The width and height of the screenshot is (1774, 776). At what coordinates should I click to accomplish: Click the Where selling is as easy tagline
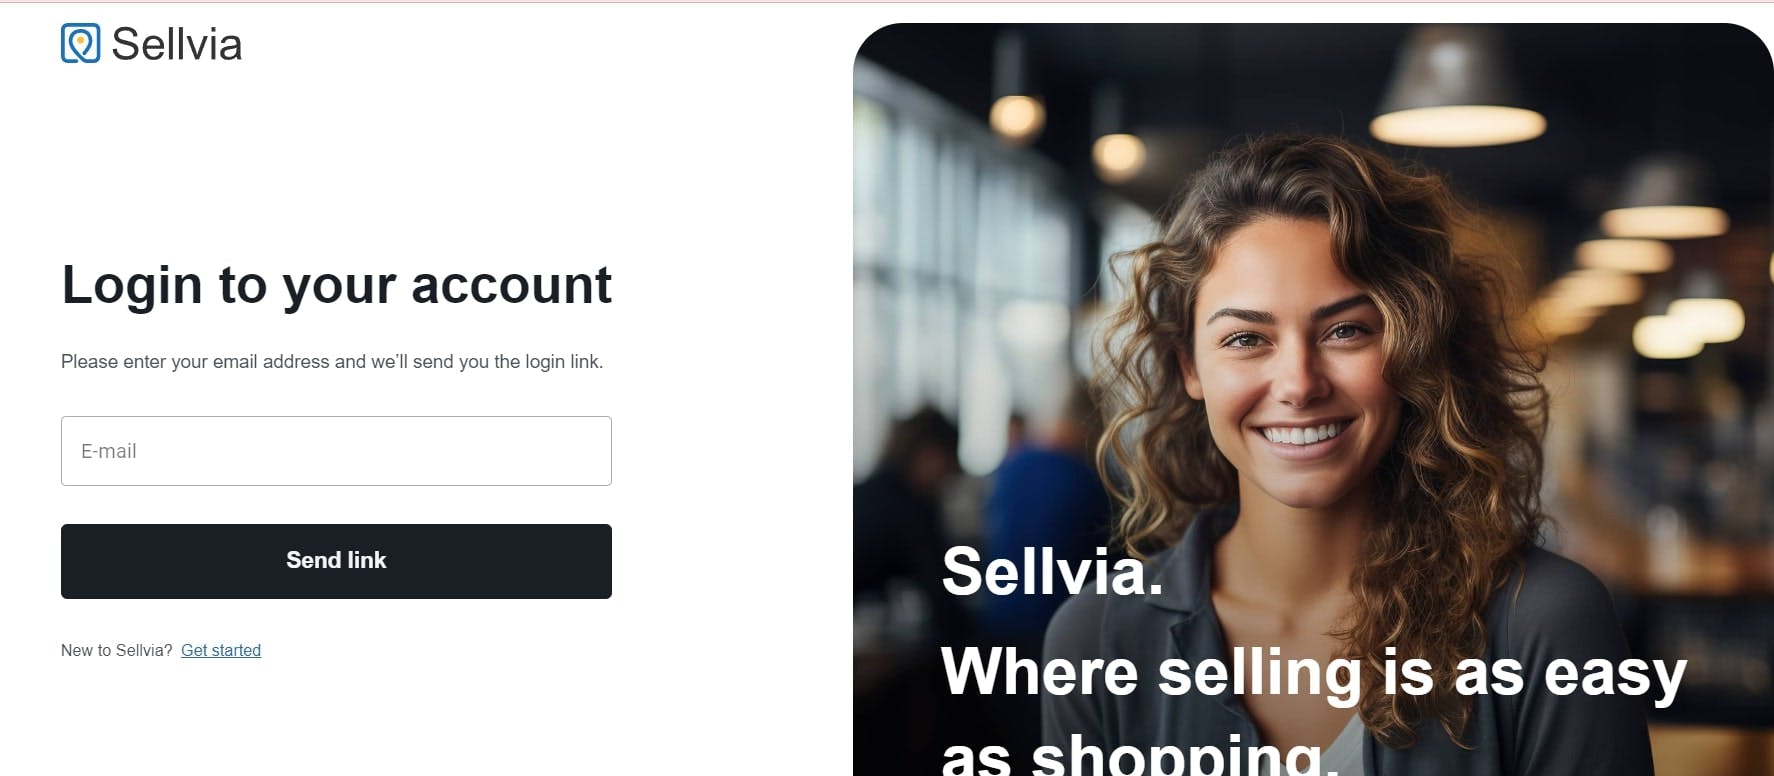pos(1313,672)
